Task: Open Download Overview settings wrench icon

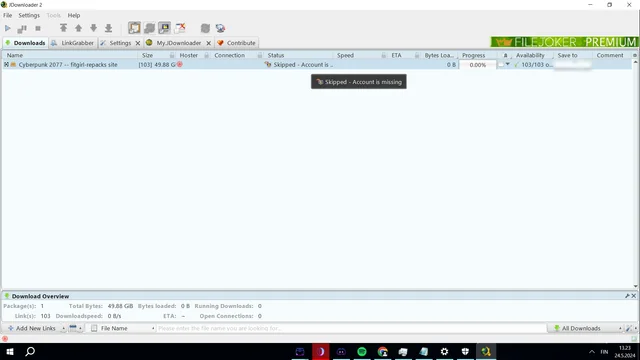Action: pos(627,296)
